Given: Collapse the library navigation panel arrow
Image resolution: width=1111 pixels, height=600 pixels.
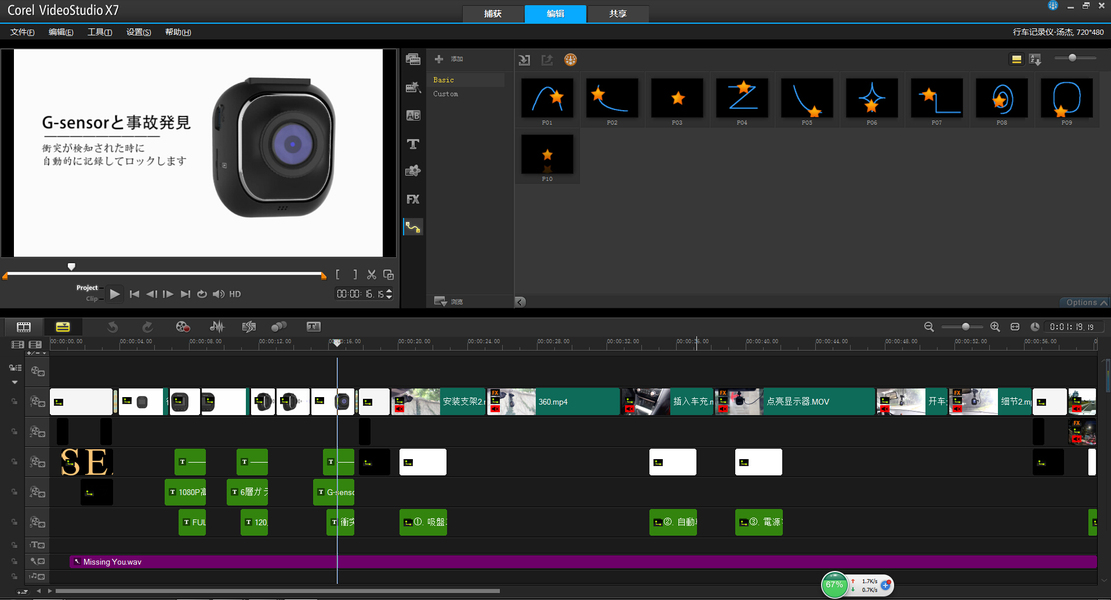Looking at the screenshot, I should [x=520, y=302].
